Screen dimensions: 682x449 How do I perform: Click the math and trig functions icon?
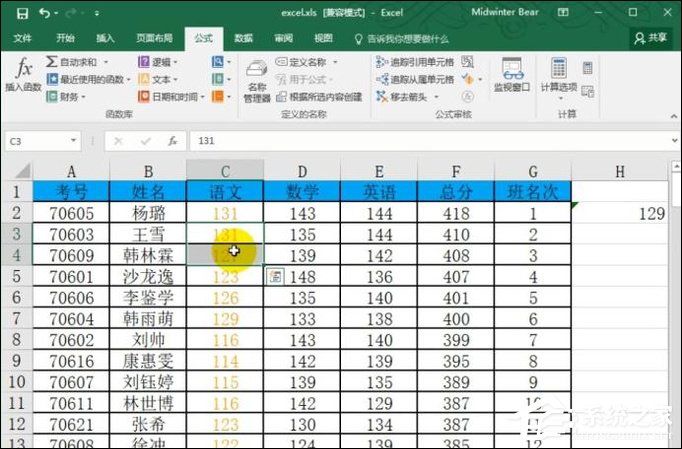click(x=217, y=79)
